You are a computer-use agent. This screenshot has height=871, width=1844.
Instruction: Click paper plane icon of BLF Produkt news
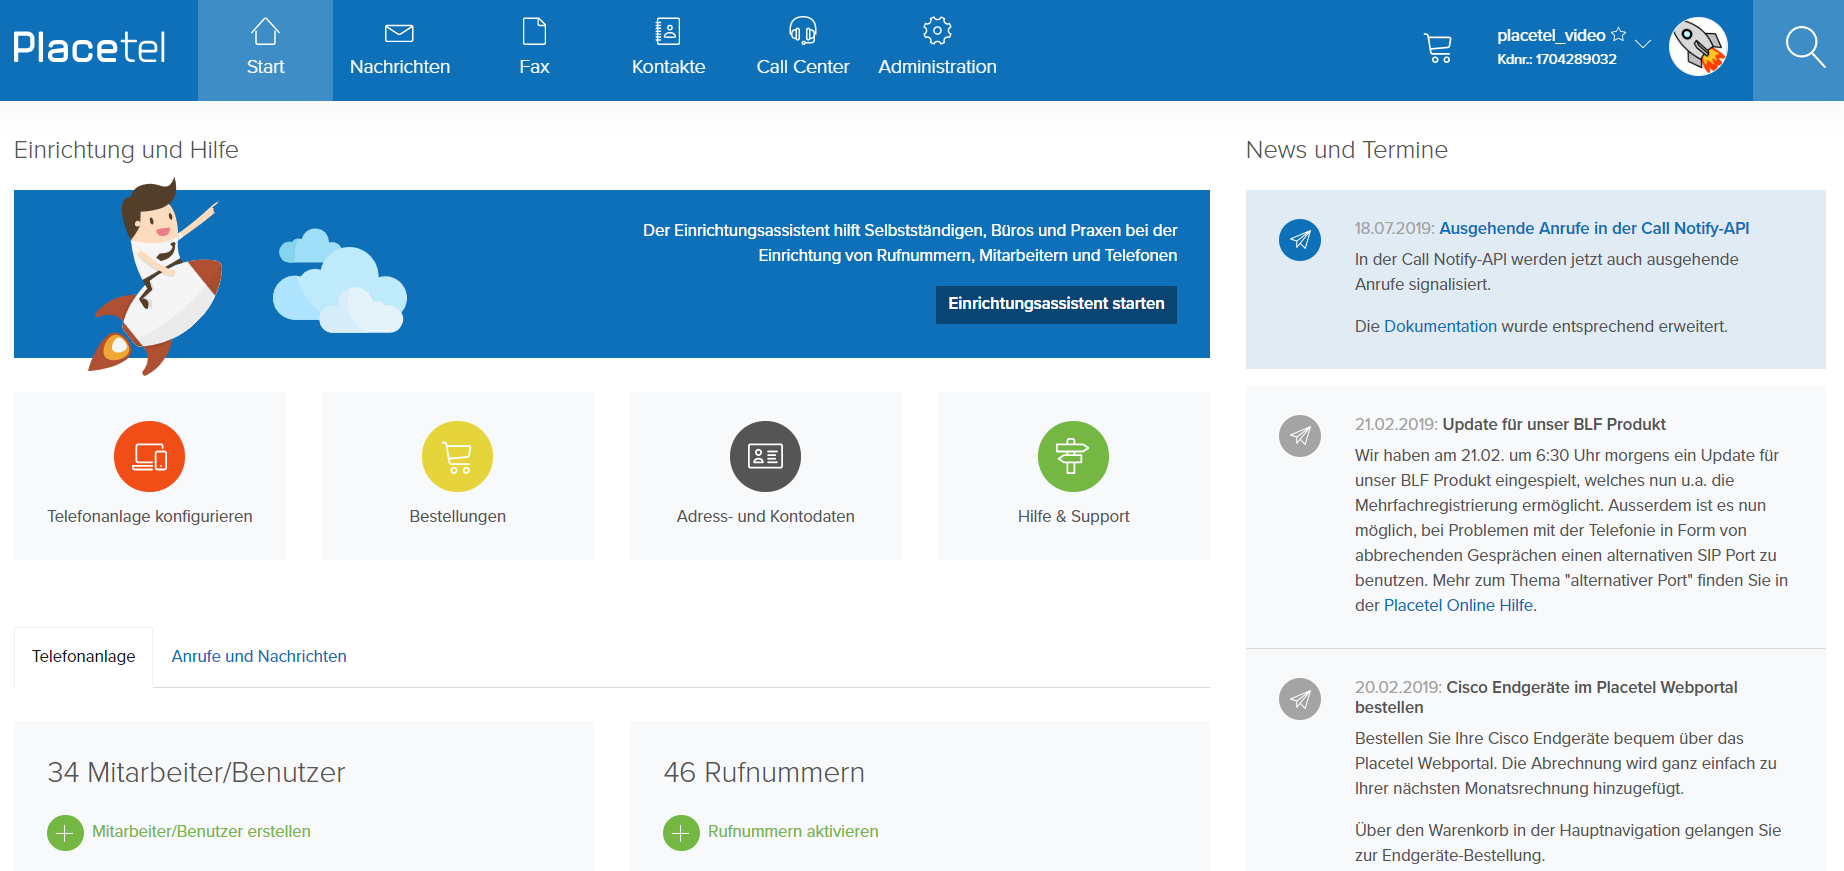coord(1300,436)
